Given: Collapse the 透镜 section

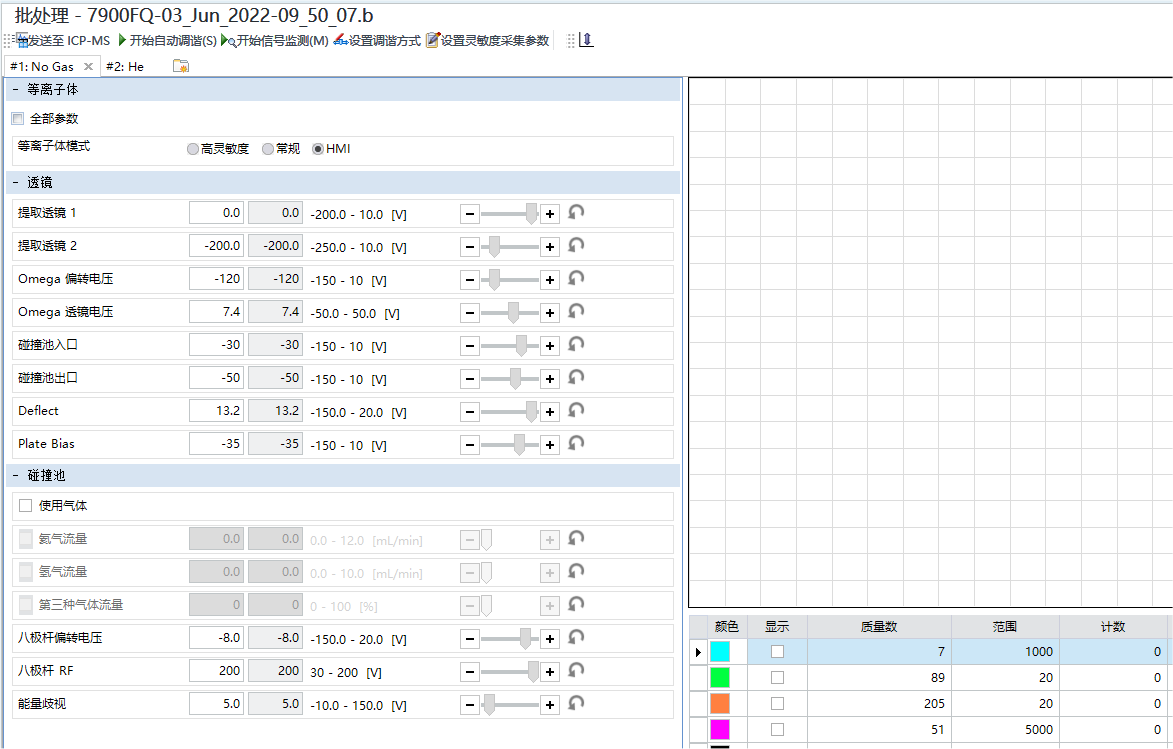Looking at the screenshot, I should coord(16,183).
